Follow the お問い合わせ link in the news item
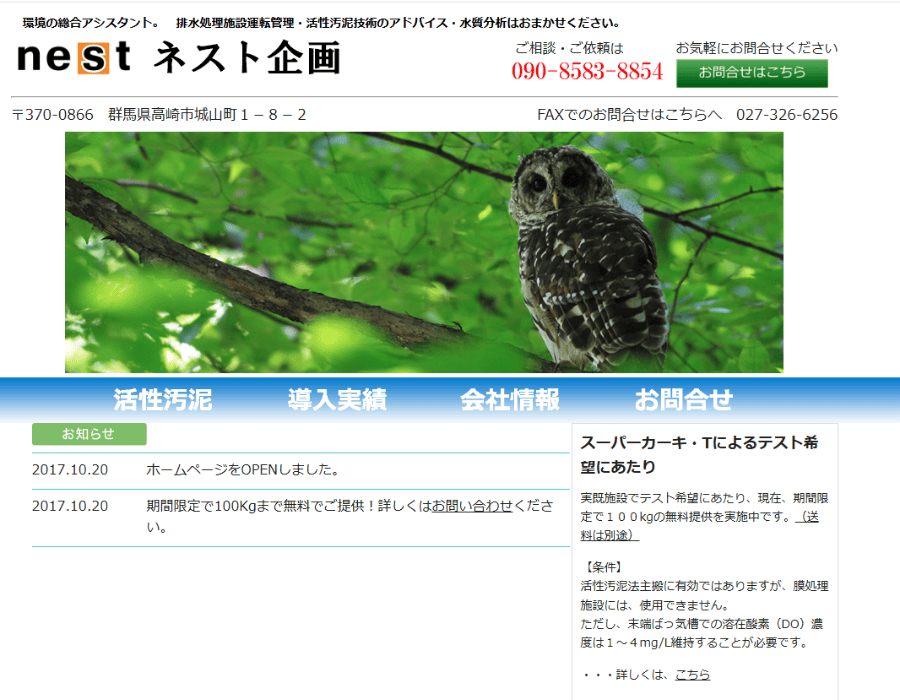This screenshot has width=900, height=700. point(472,506)
